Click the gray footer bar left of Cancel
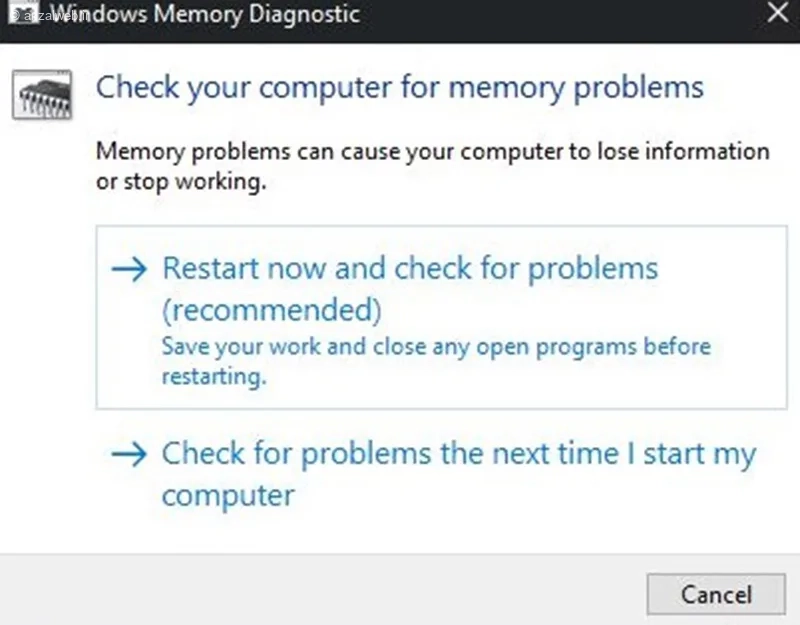The image size is (800, 625). pos(320,592)
